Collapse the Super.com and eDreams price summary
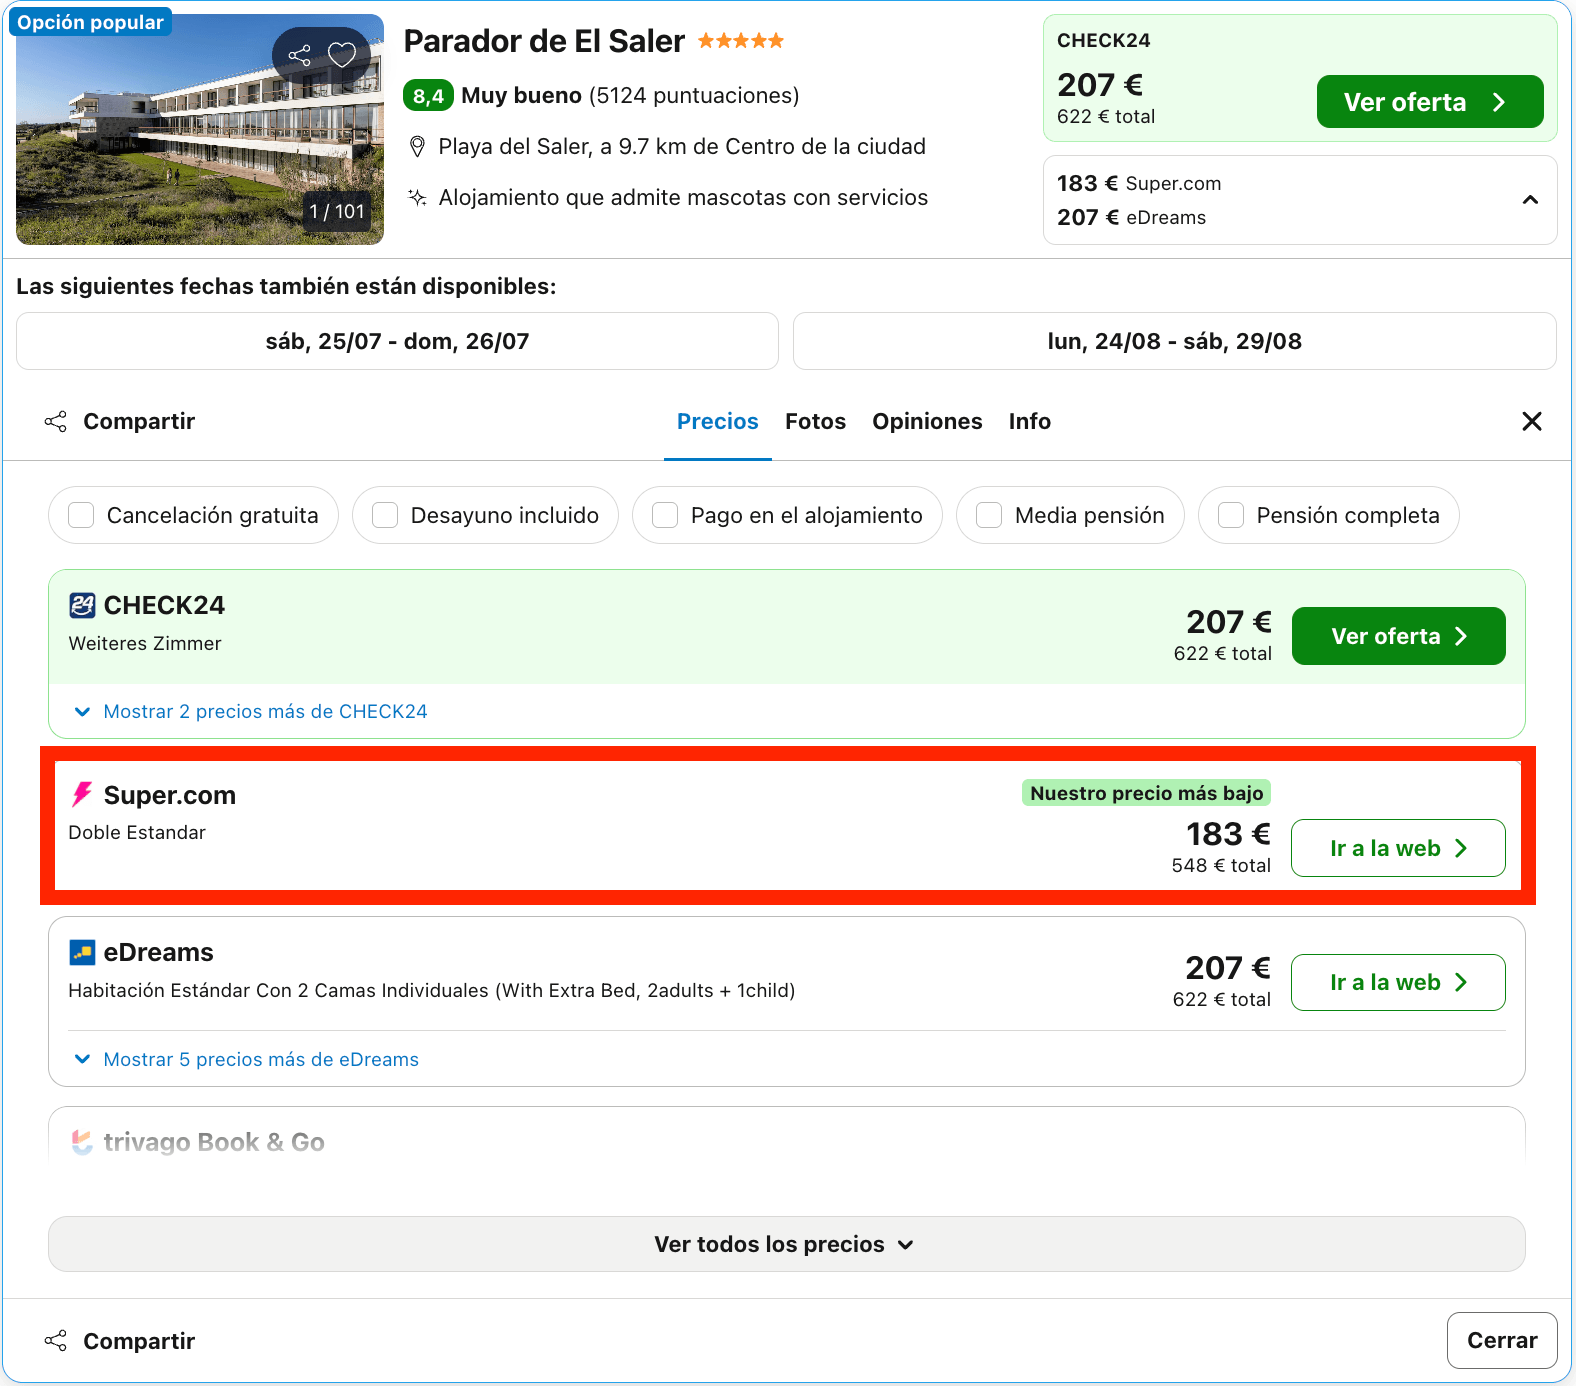The height and width of the screenshot is (1386, 1576). (1530, 200)
